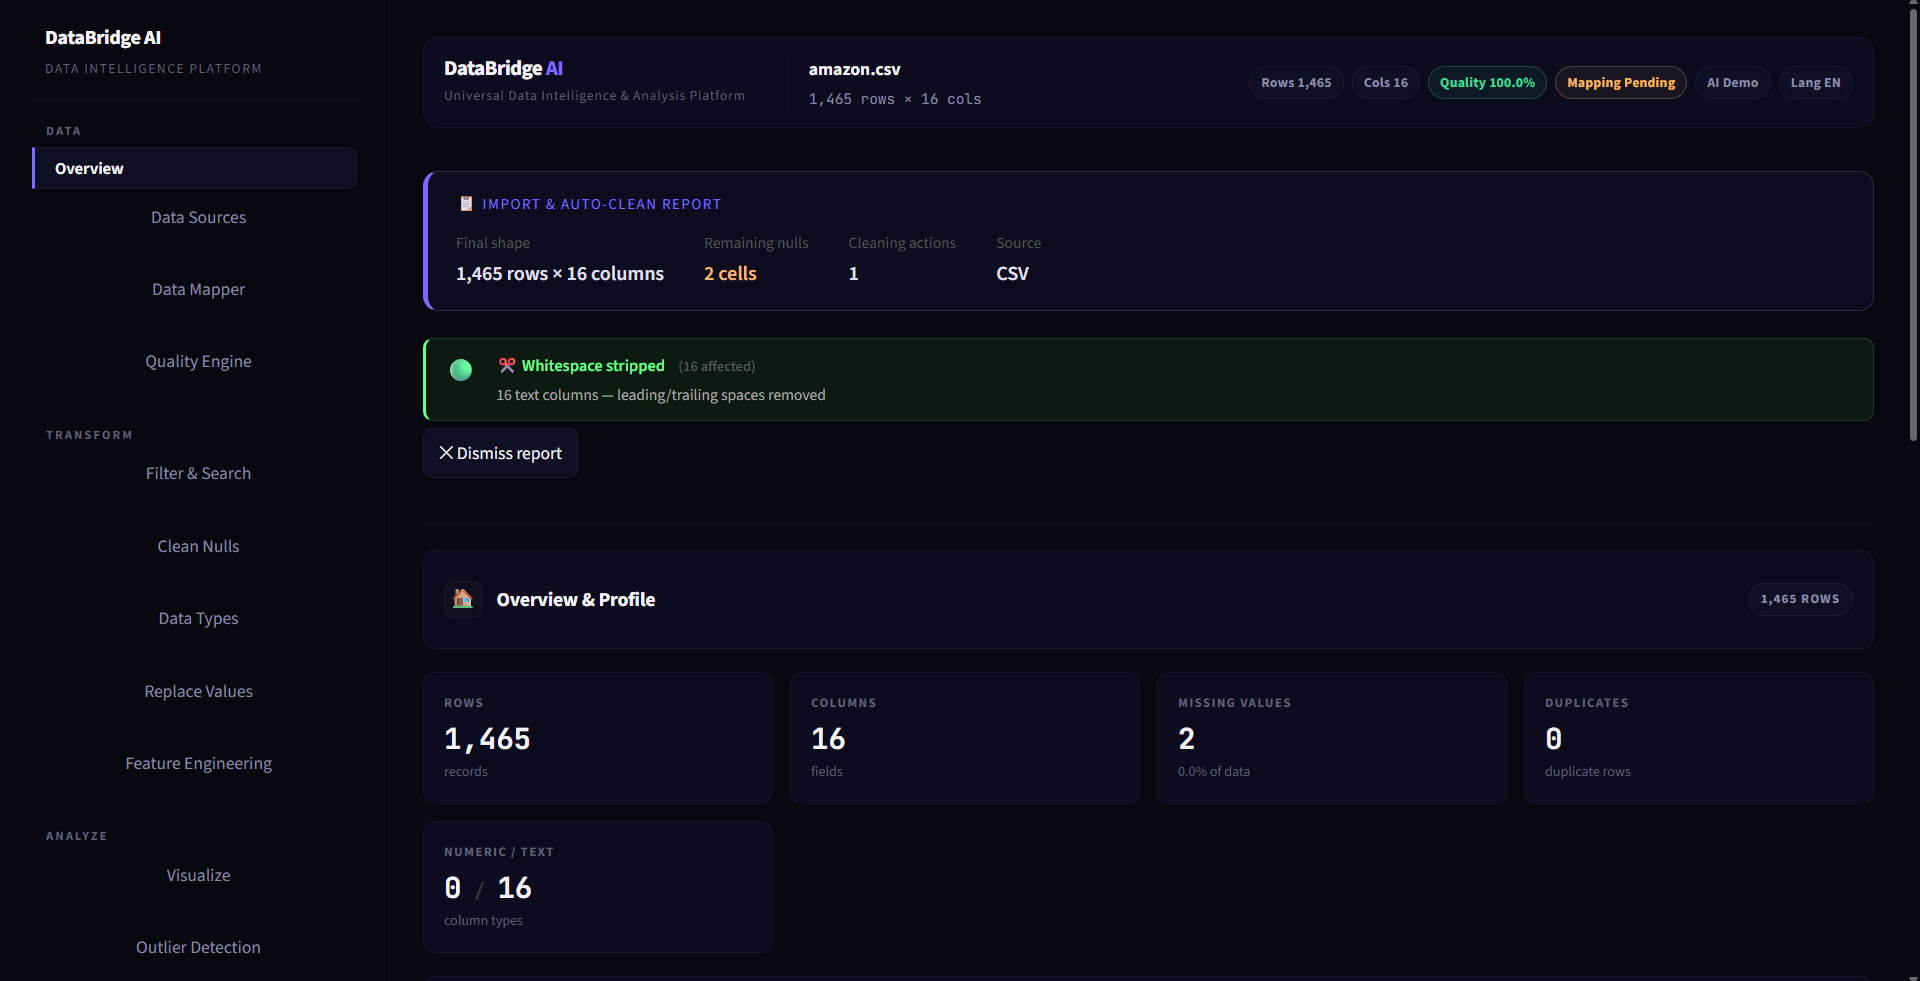This screenshot has width=1920, height=981.
Task: Select Replace Values in the sidebar
Action: click(x=198, y=691)
